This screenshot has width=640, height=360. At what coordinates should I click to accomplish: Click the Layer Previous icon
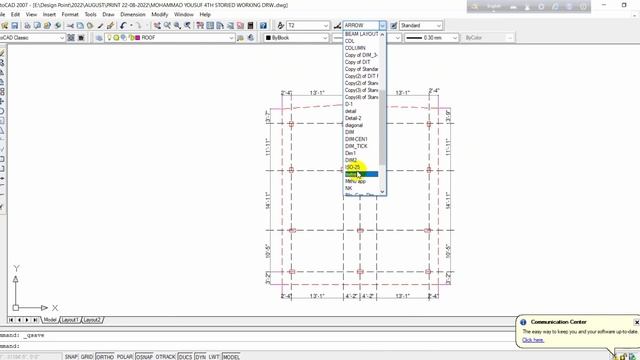pos(251,38)
